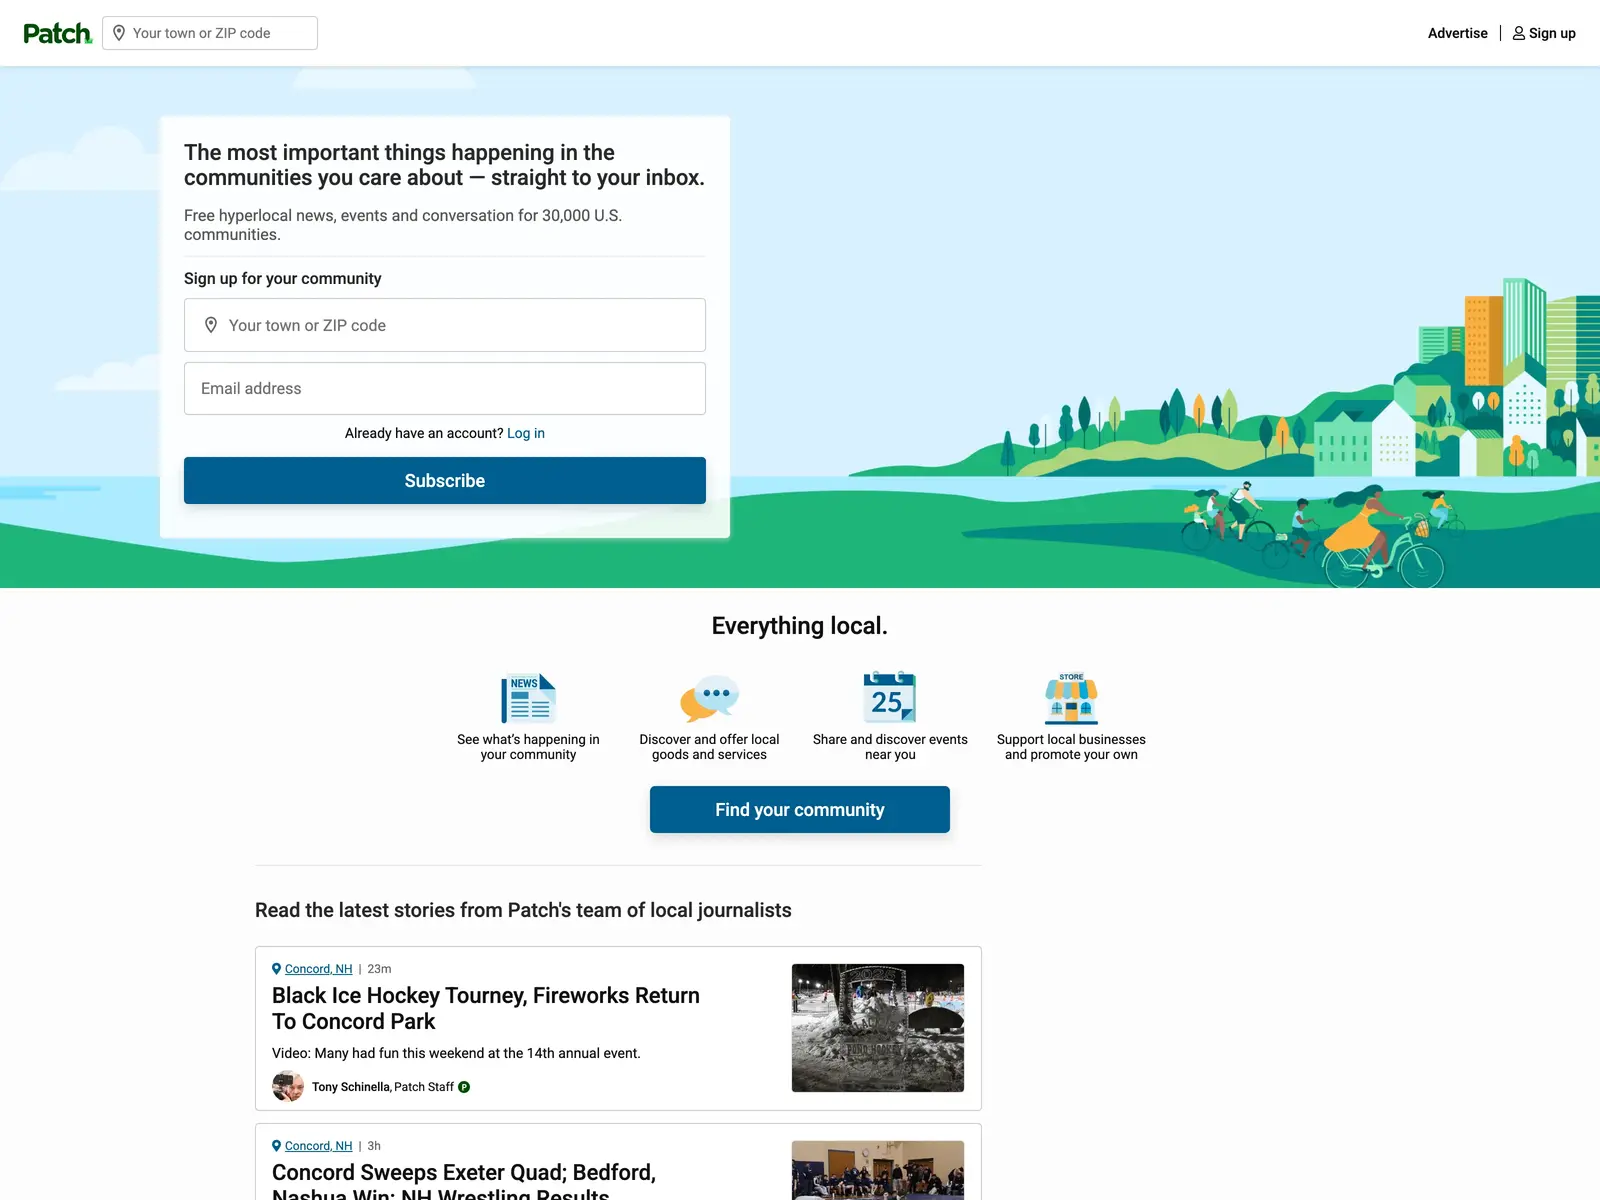
Task: Focus the signup Your town or ZIP code field
Action: pos(445,325)
